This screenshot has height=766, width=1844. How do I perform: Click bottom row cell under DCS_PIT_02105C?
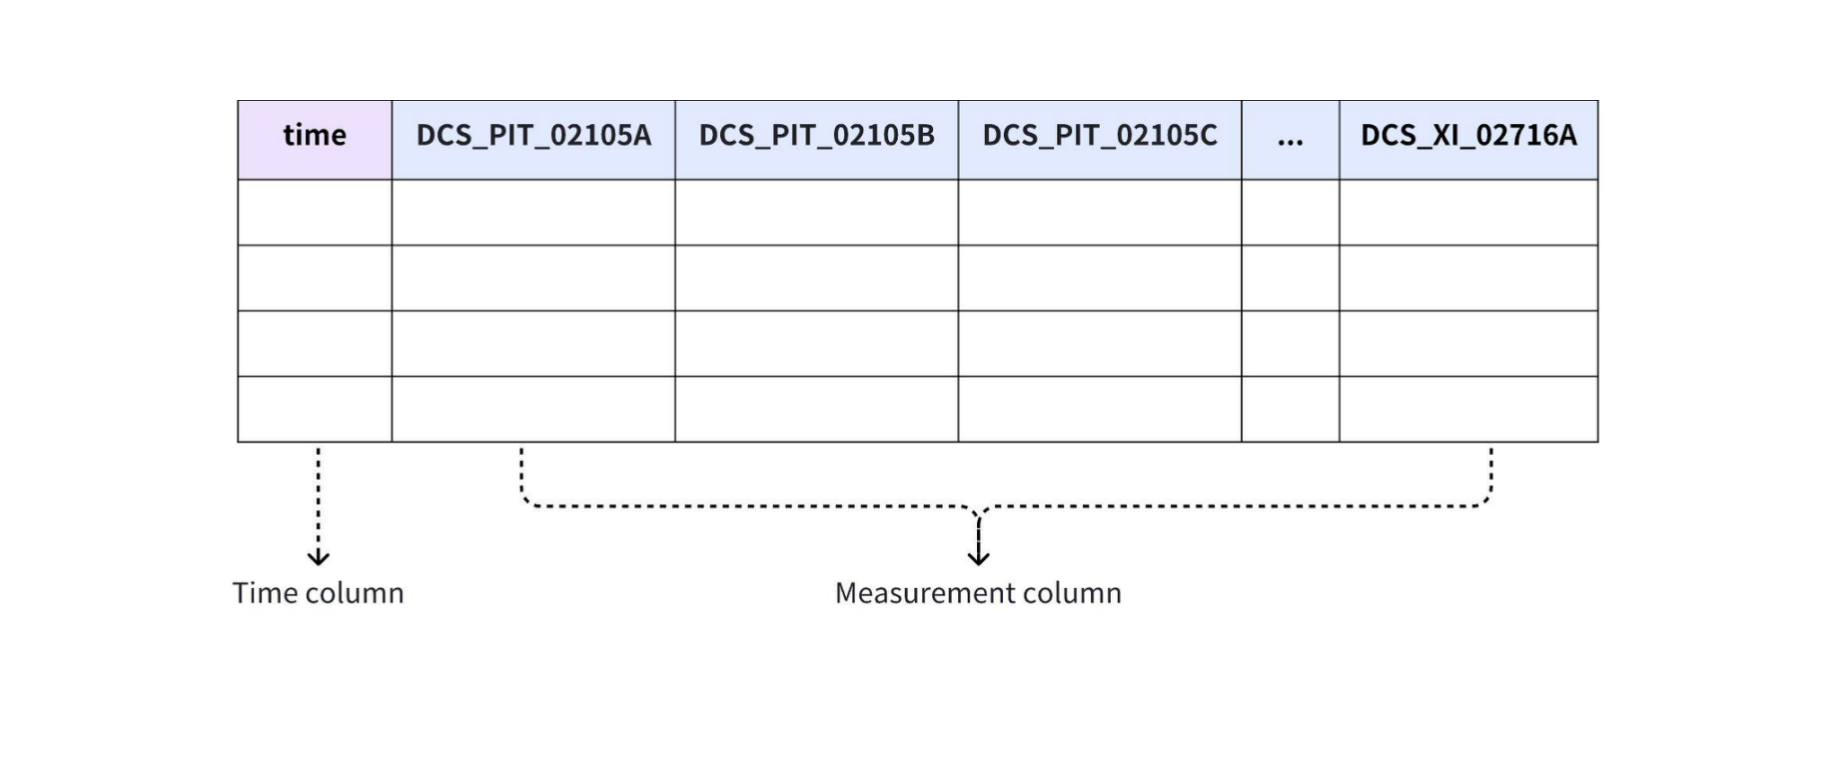[x=1099, y=409]
